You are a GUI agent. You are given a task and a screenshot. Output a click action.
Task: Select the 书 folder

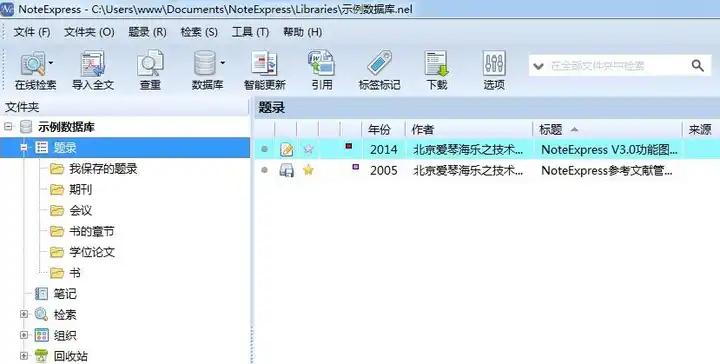[x=75, y=273]
